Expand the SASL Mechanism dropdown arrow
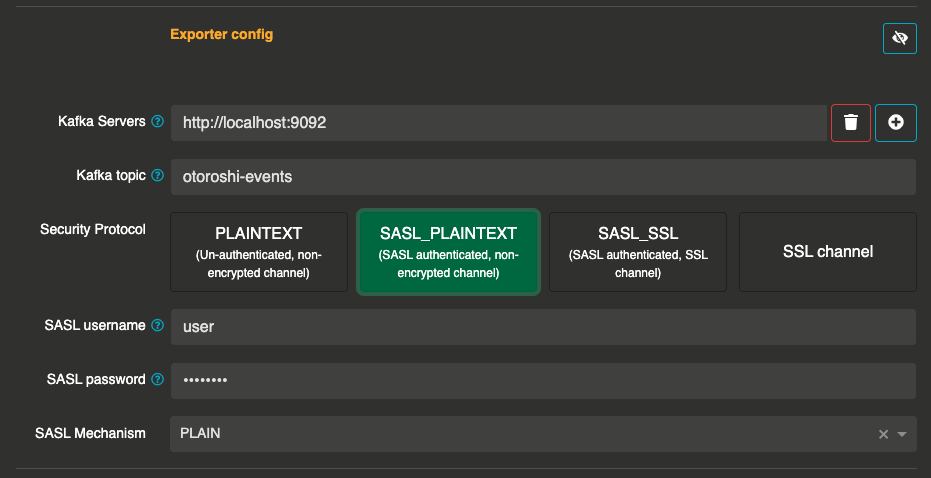 902,434
